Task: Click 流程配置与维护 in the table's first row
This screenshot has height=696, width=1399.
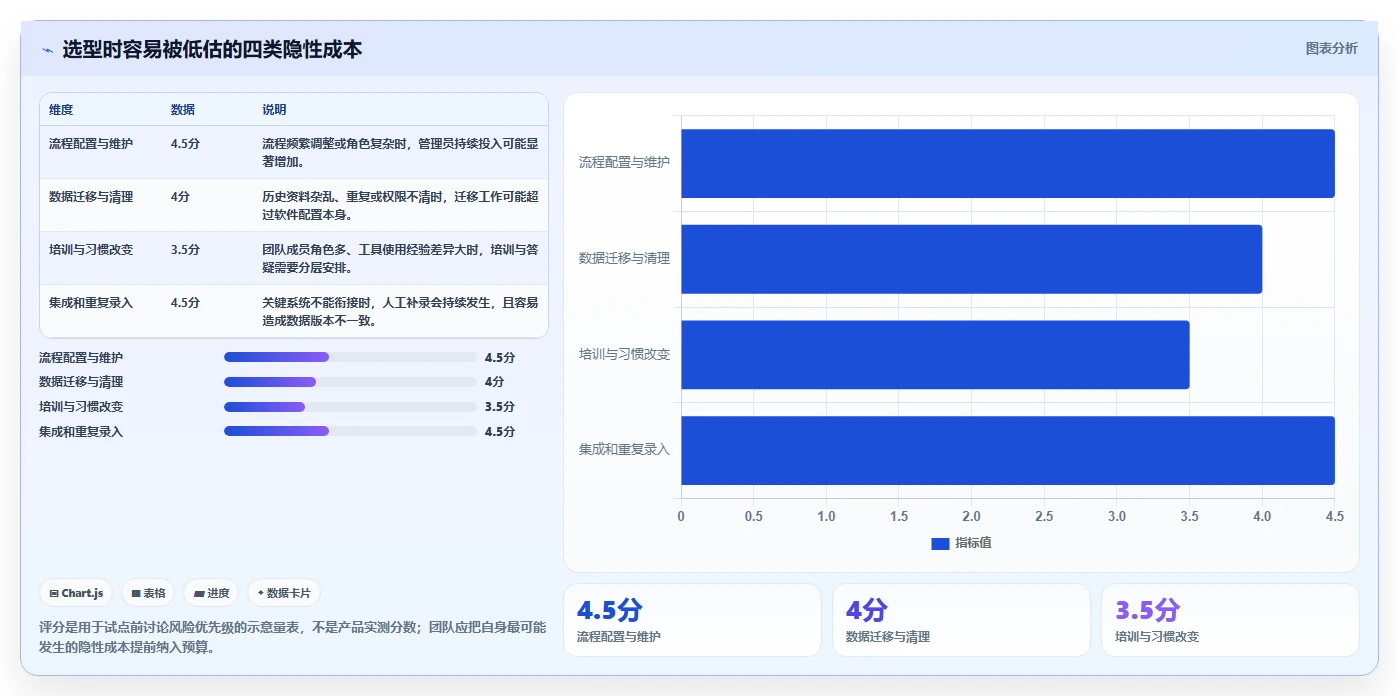Action: (91, 144)
